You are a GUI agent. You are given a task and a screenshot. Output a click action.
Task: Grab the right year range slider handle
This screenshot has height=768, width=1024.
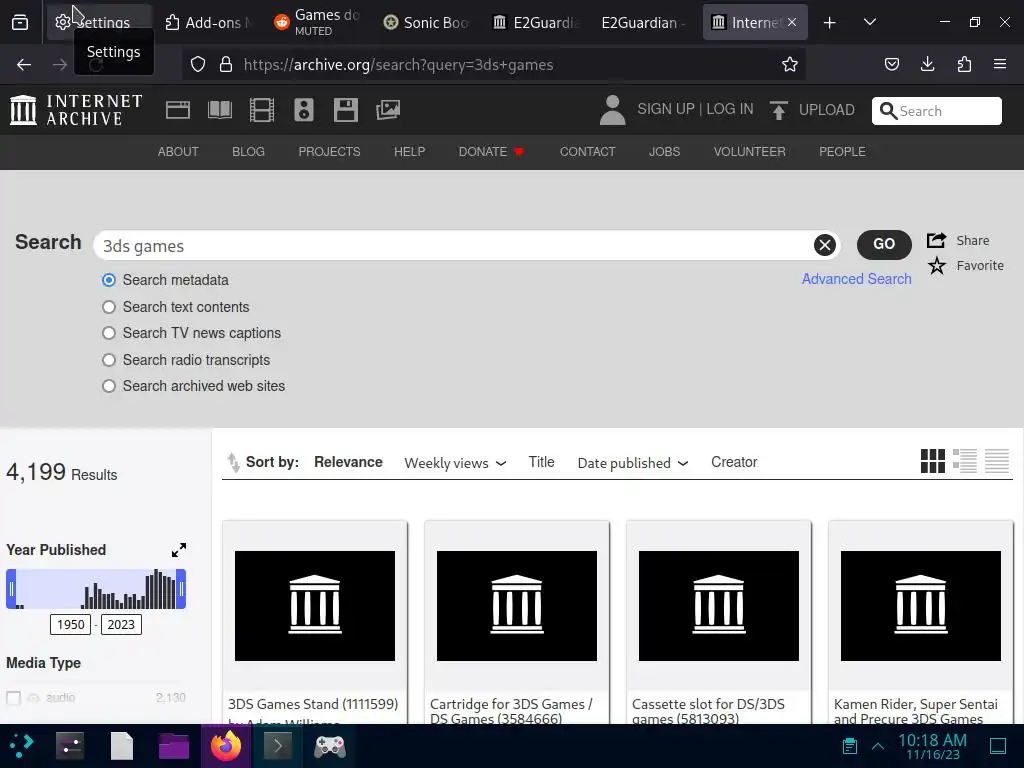181,589
